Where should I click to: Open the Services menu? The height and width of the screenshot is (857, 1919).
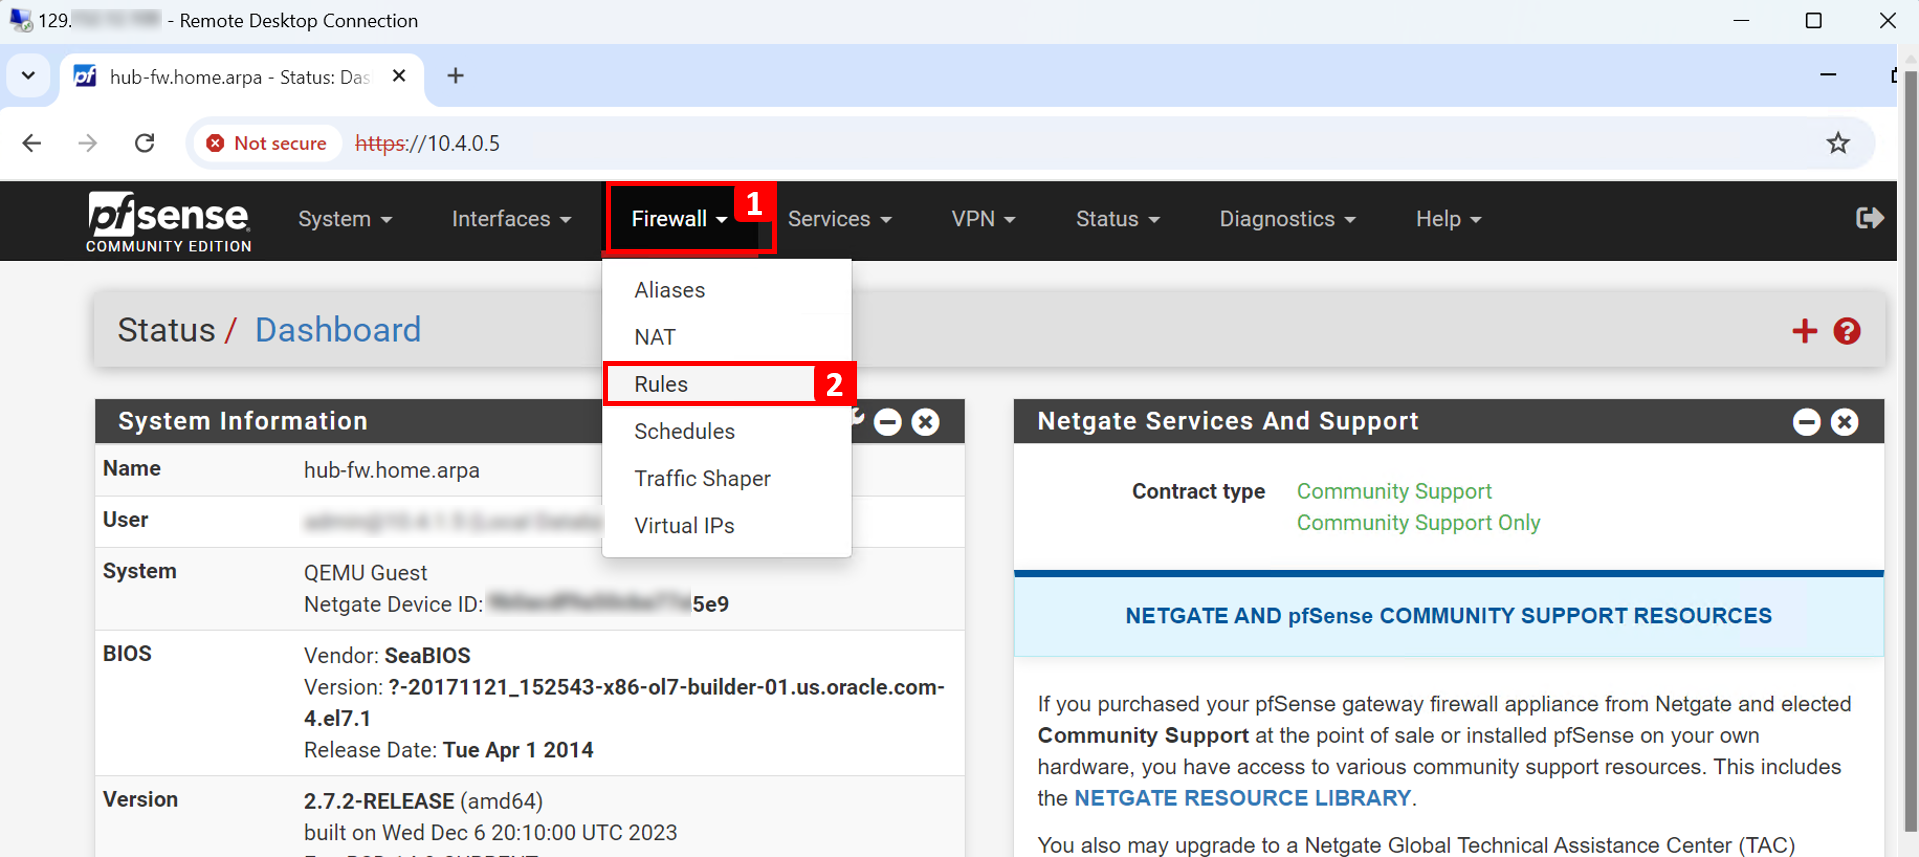839,219
